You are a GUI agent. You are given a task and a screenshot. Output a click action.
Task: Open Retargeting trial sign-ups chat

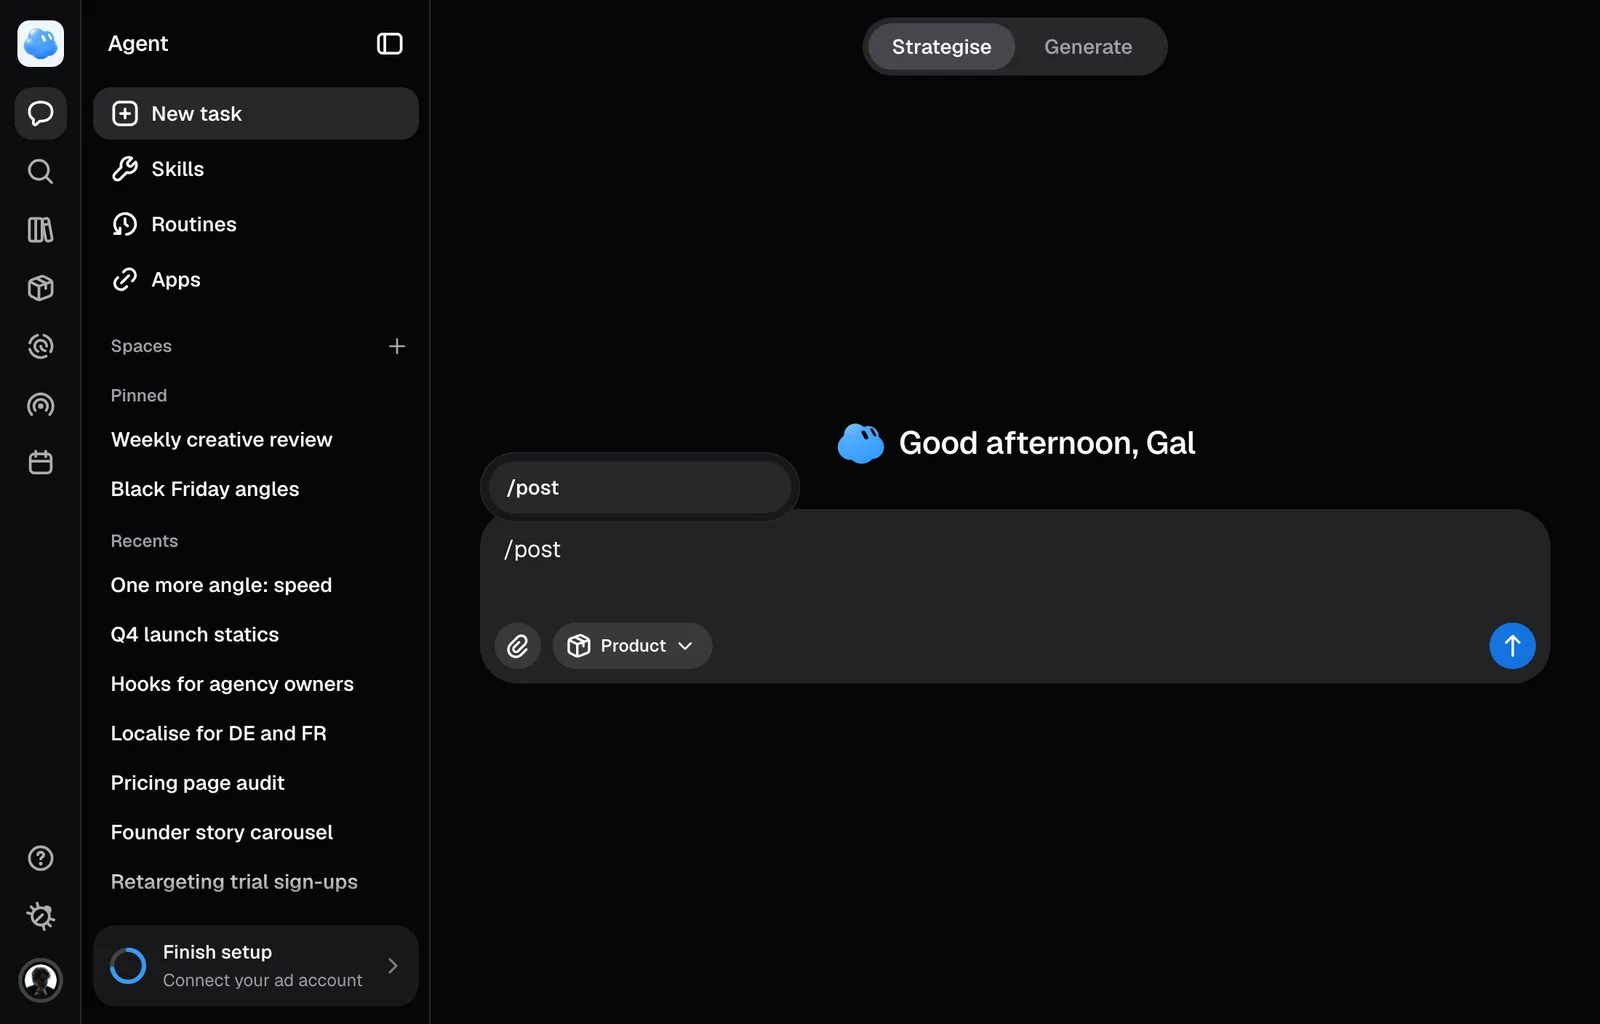[x=234, y=882]
